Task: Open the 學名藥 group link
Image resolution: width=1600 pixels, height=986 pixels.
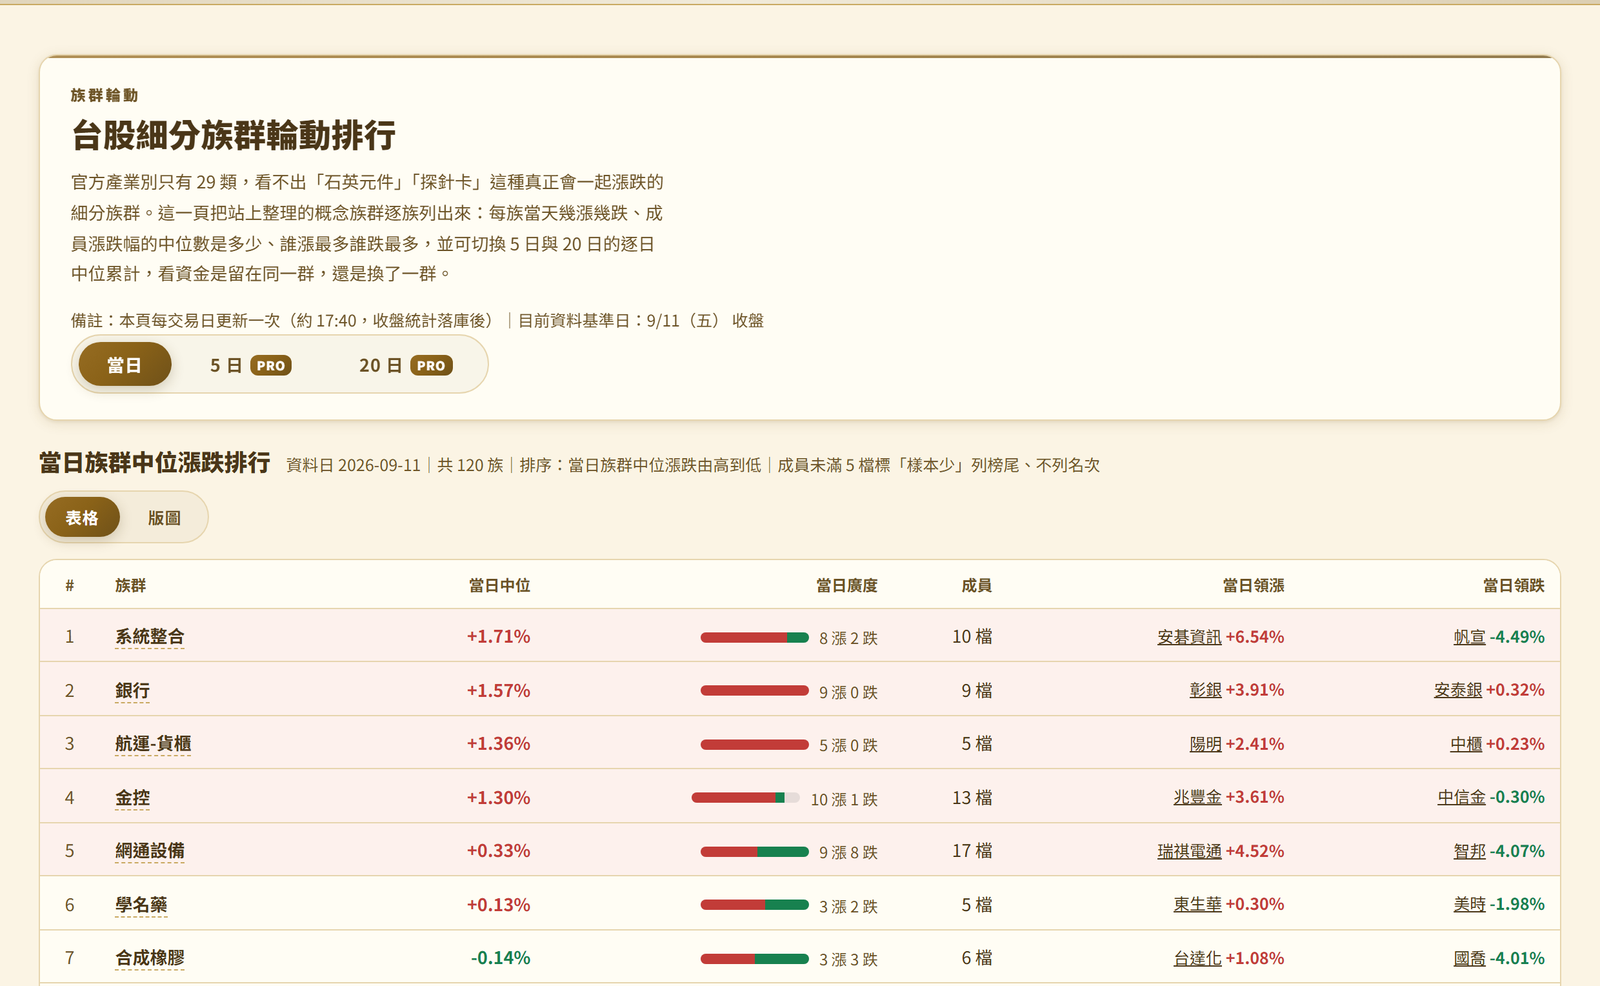Action: click(x=141, y=905)
